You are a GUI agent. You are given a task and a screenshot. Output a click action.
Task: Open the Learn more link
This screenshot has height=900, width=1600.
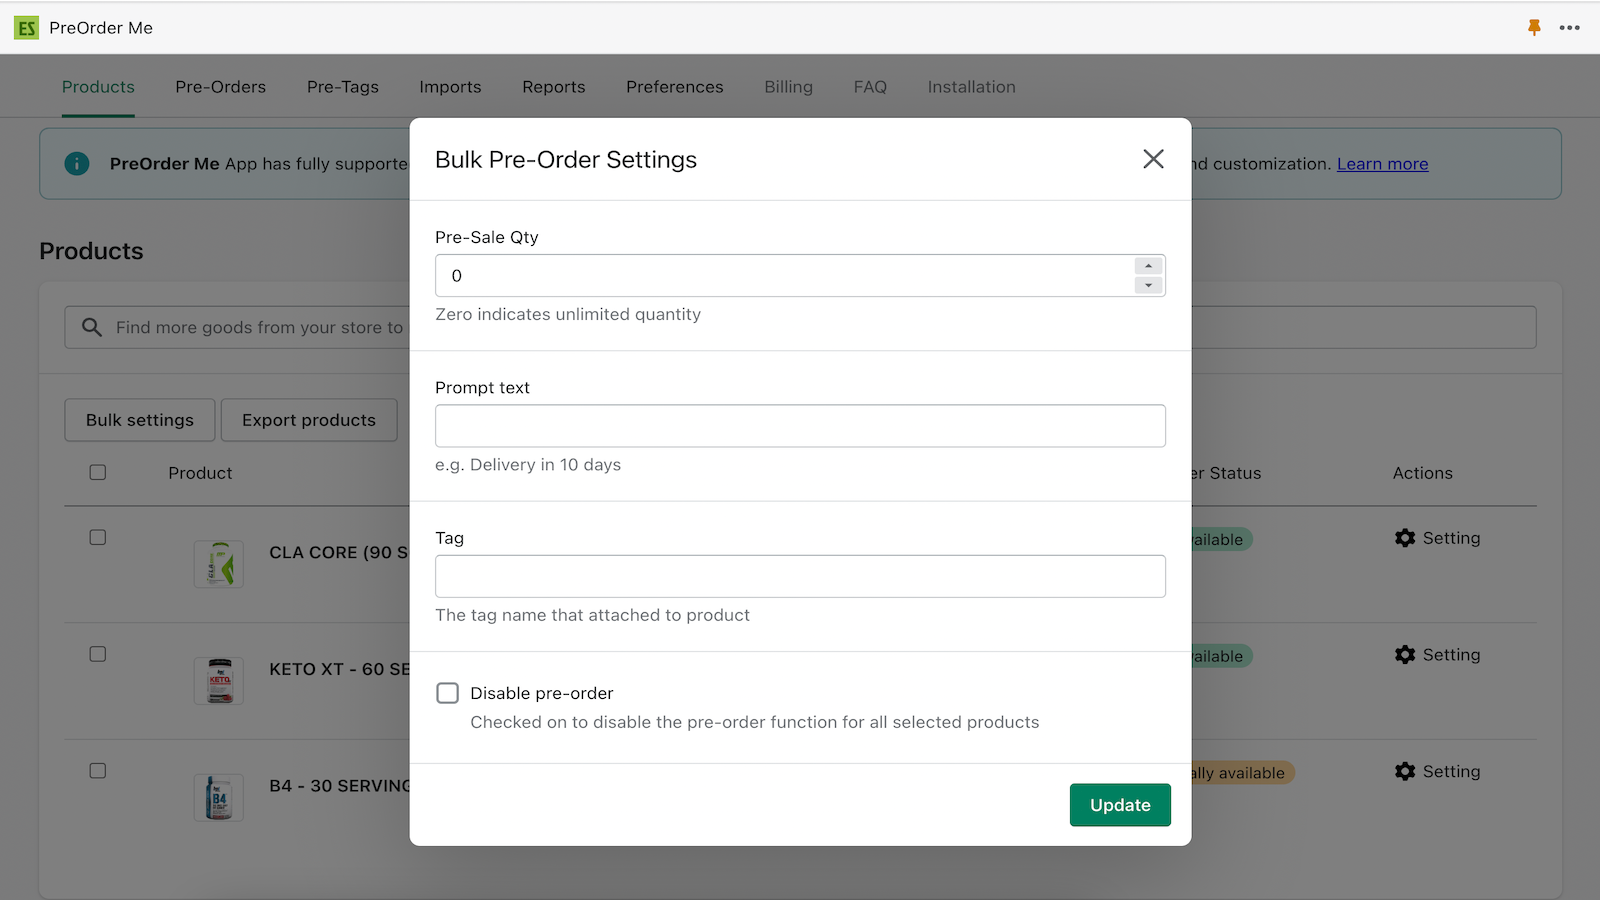pyautogui.click(x=1382, y=163)
